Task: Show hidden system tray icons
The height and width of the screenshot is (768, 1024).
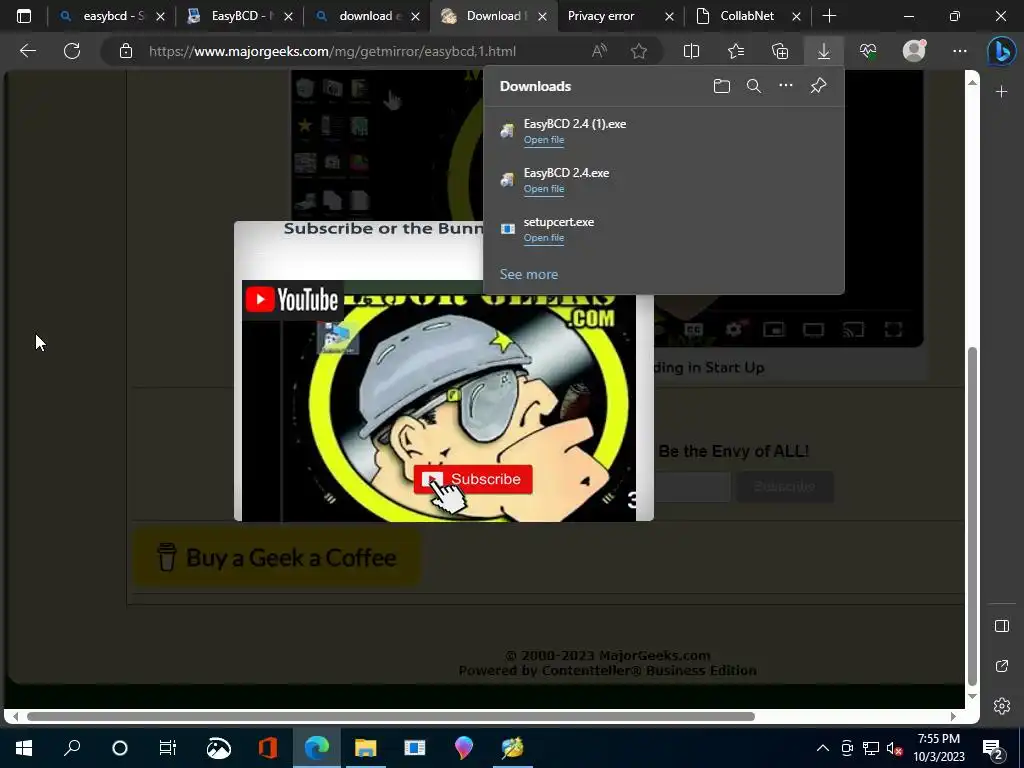Action: (823, 748)
